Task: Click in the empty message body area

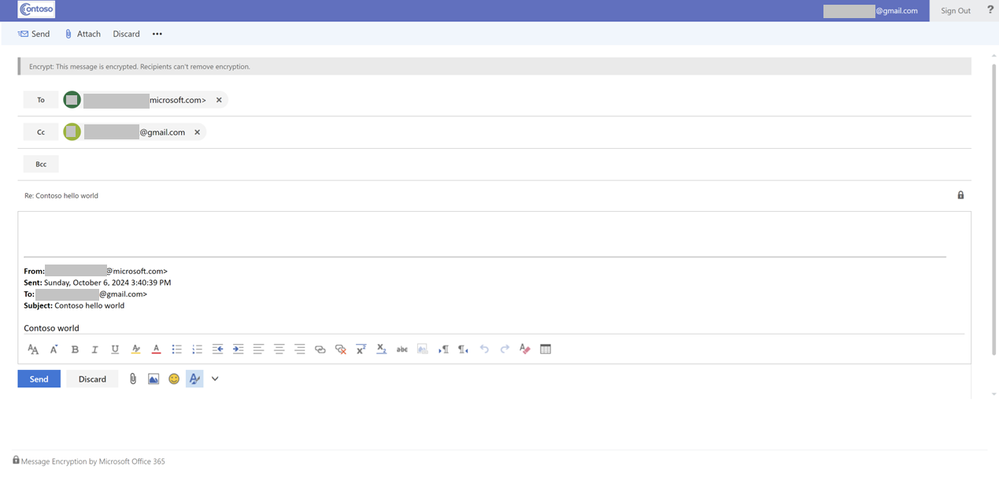Action: pos(494,234)
